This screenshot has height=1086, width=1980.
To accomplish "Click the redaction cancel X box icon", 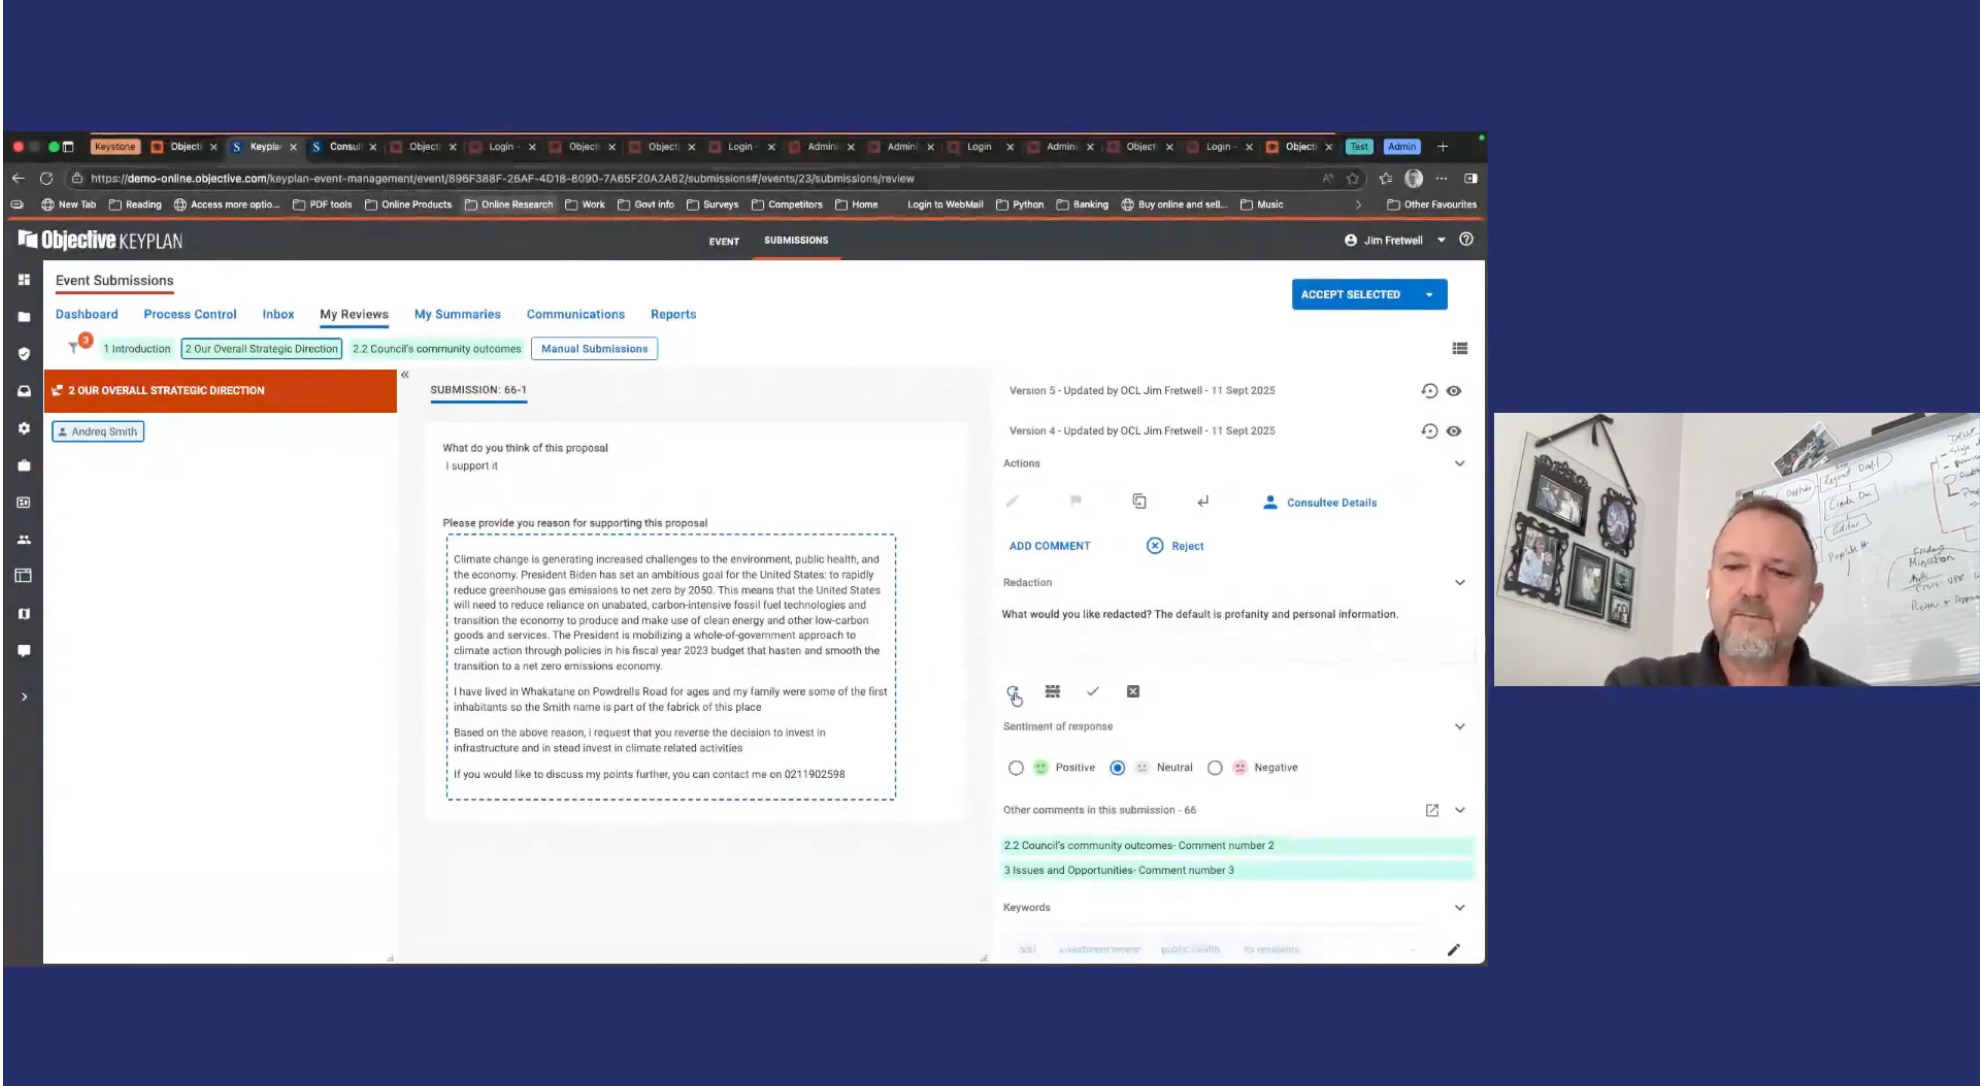I will (x=1133, y=691).
